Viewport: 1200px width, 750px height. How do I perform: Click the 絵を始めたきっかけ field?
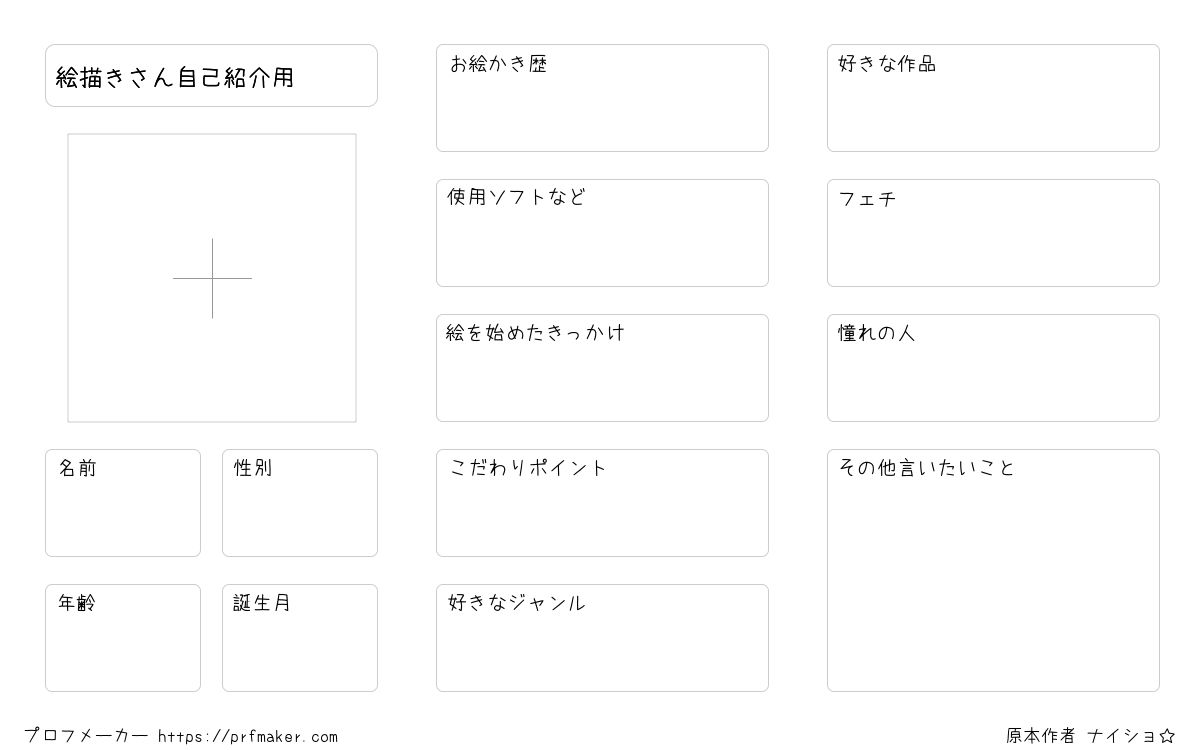(x=602, y=368)
